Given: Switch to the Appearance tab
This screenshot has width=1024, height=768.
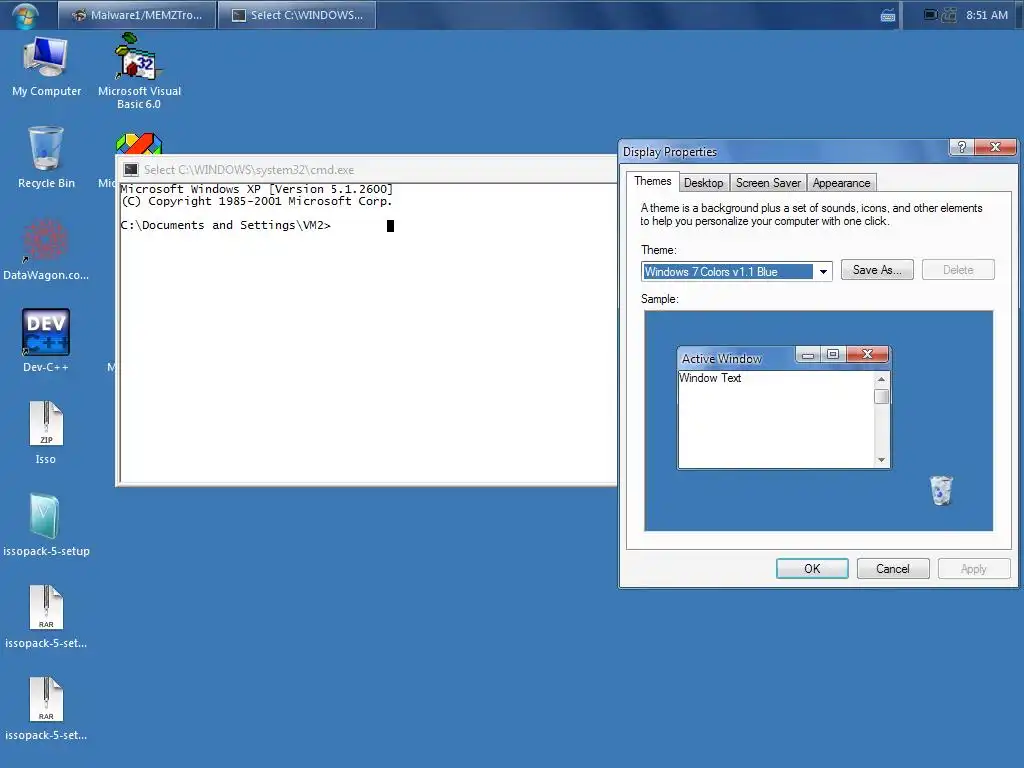Looking at the screenshot, I should 841,183.
